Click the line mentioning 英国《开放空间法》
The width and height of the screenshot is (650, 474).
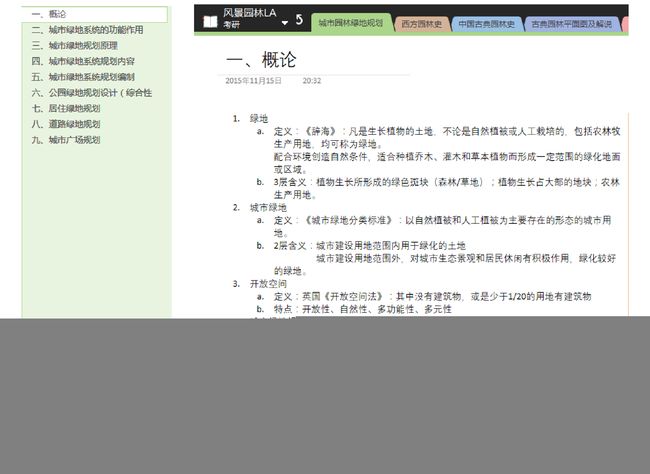(x=432, y=297)
